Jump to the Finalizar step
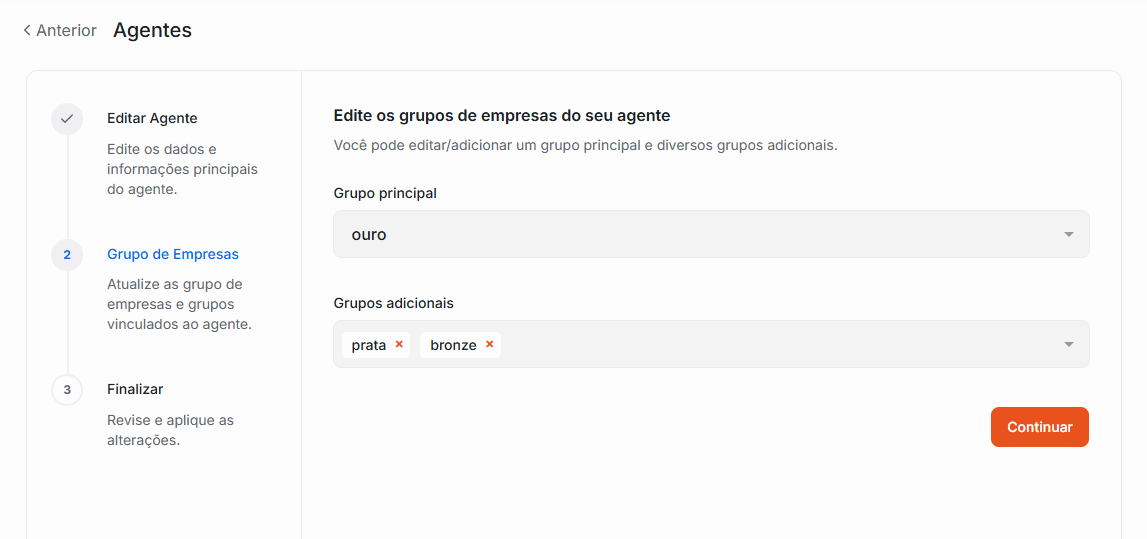Image resolution: width=1147 pixels, height=539 pixels. (135, 389)
